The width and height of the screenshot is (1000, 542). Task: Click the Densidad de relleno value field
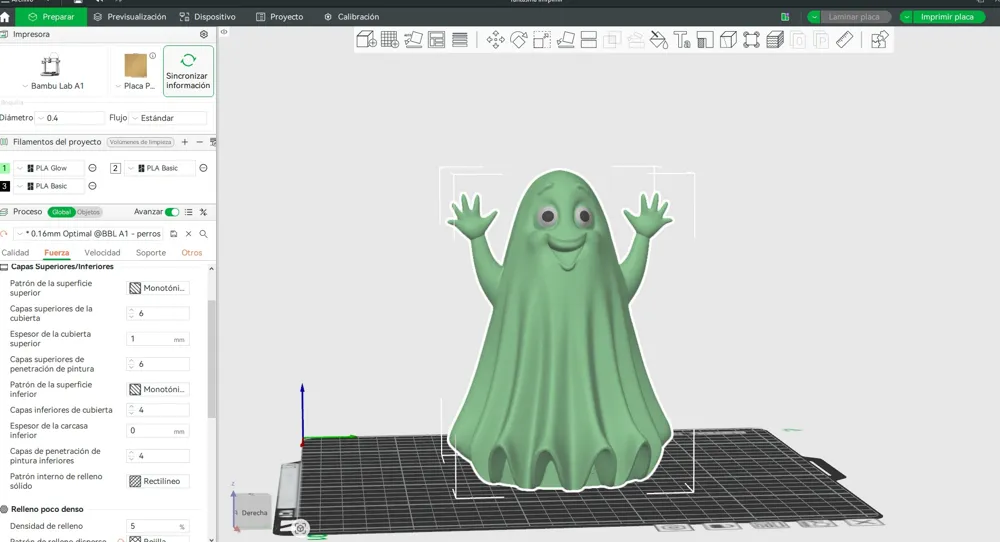coord(158,526)
